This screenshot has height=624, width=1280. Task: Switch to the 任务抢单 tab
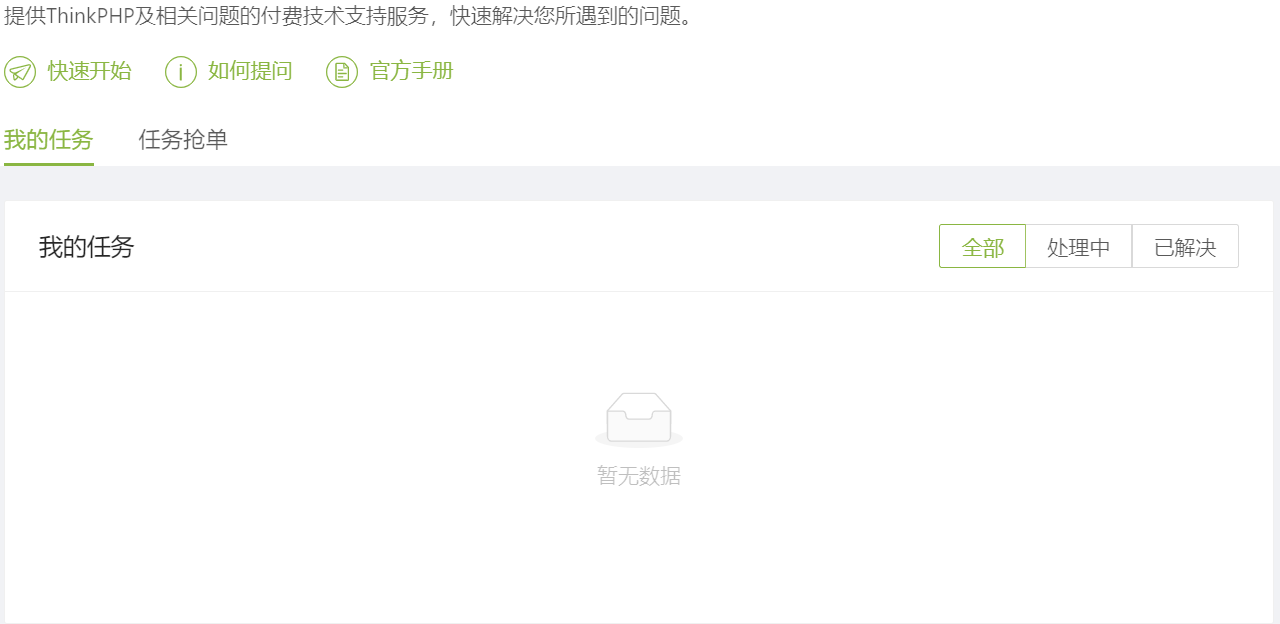[183, 140]
